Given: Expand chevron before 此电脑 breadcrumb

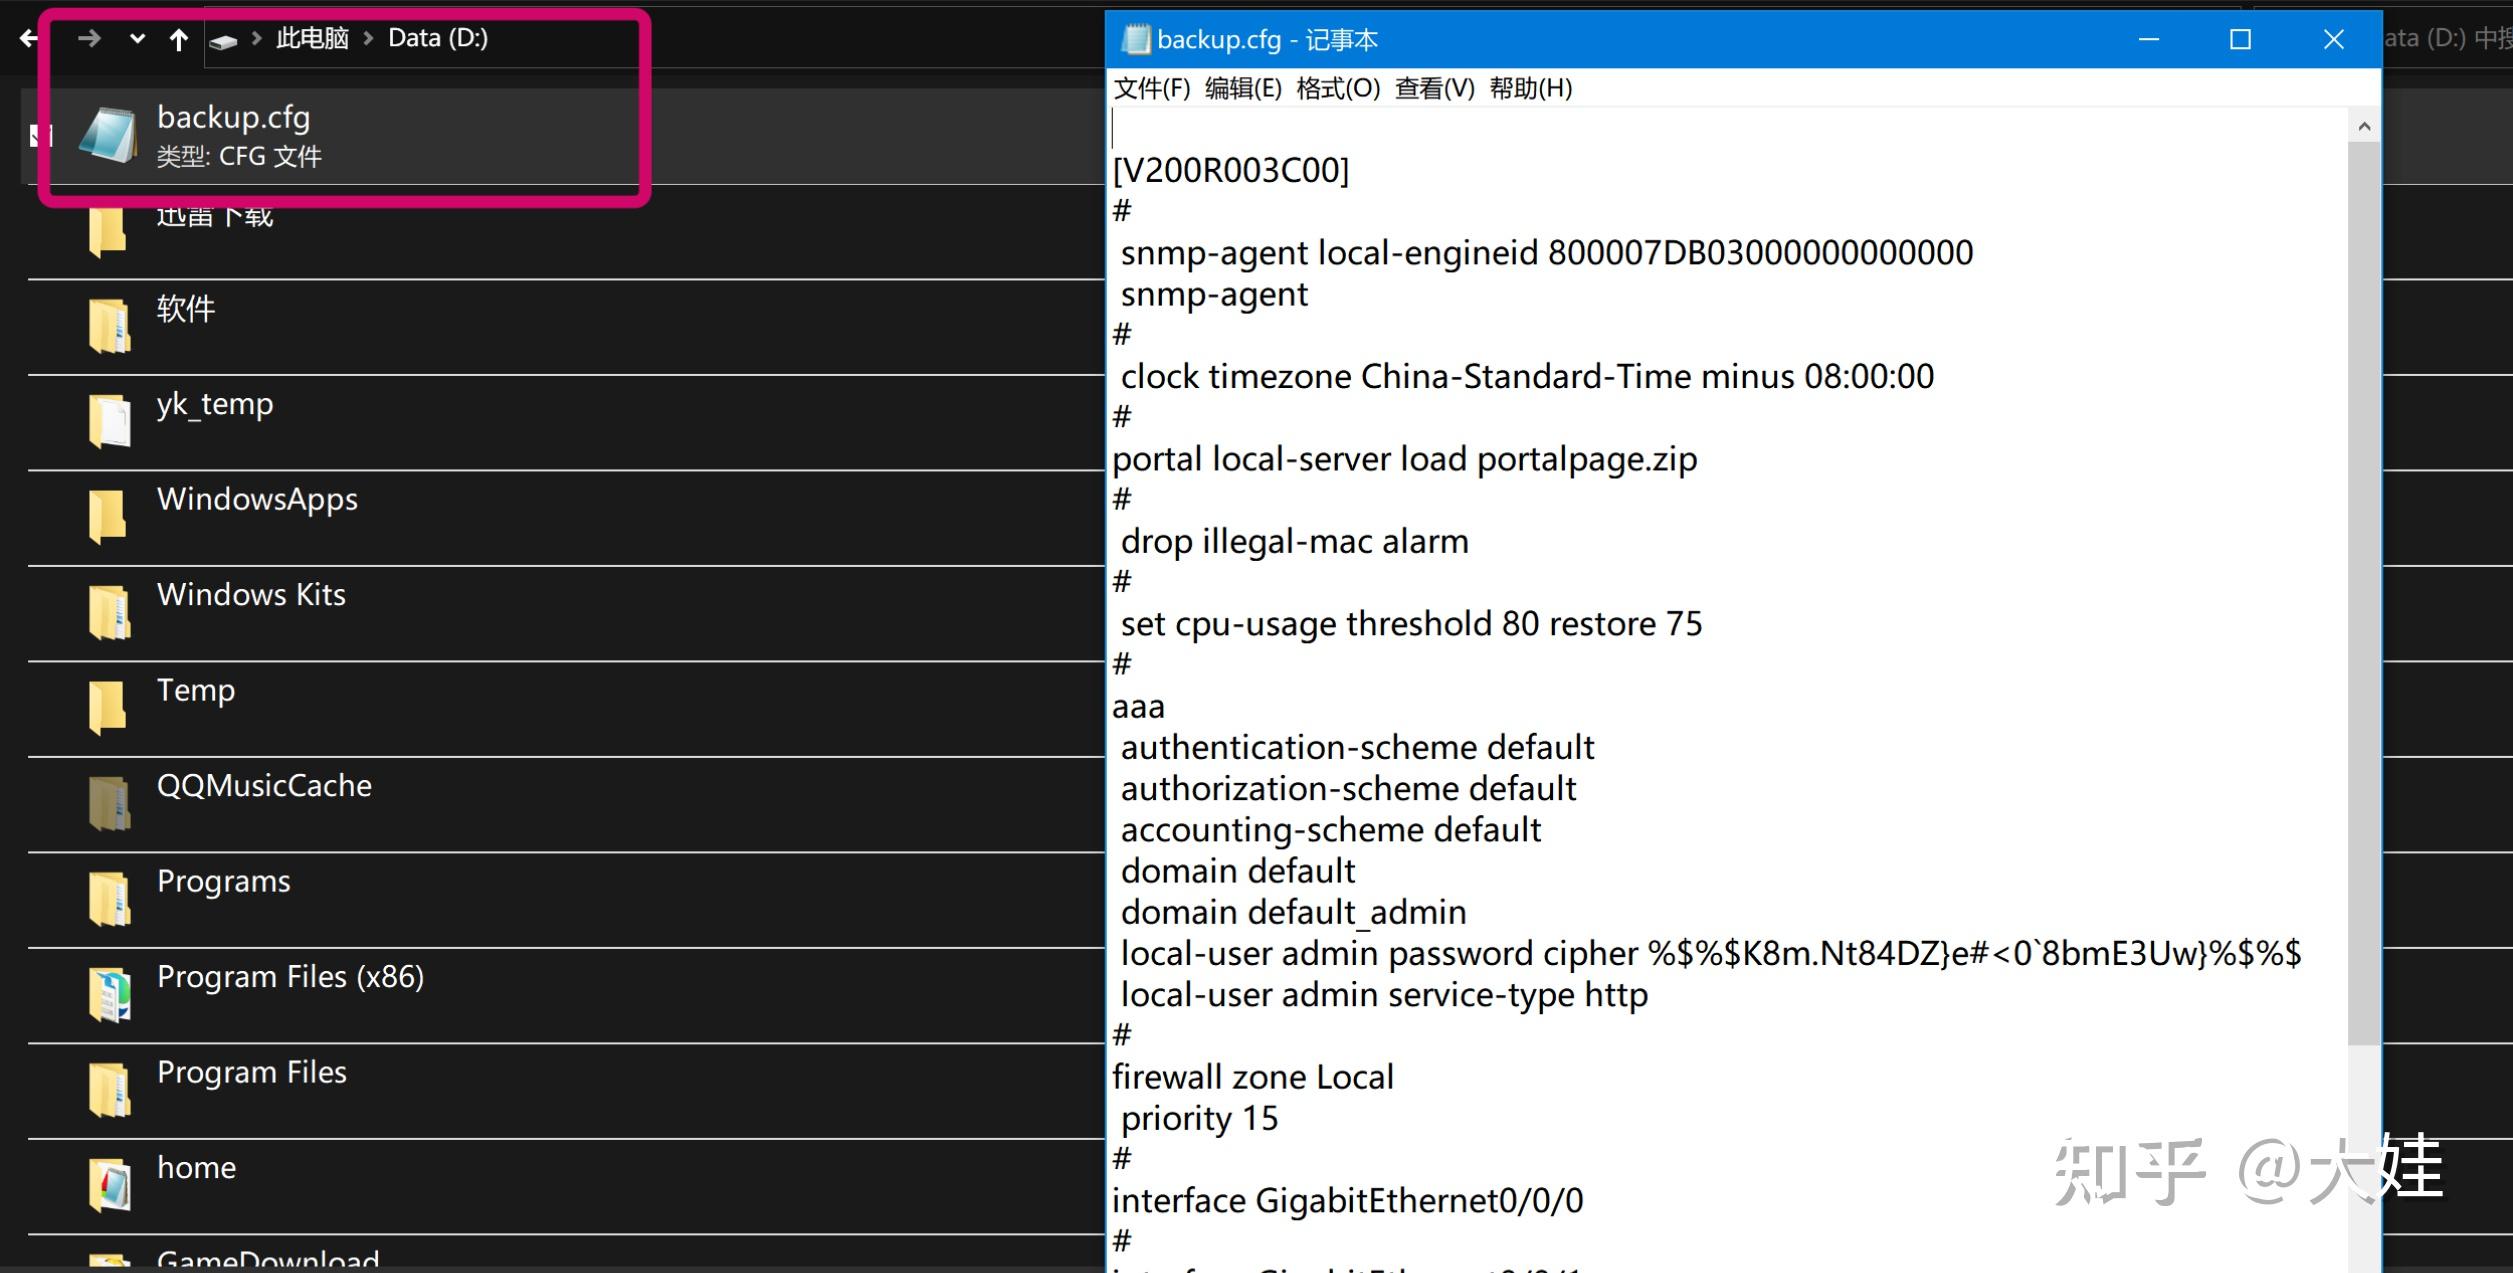Looking at the screenshot, I should pyautogui.click(x=256, y=38).
